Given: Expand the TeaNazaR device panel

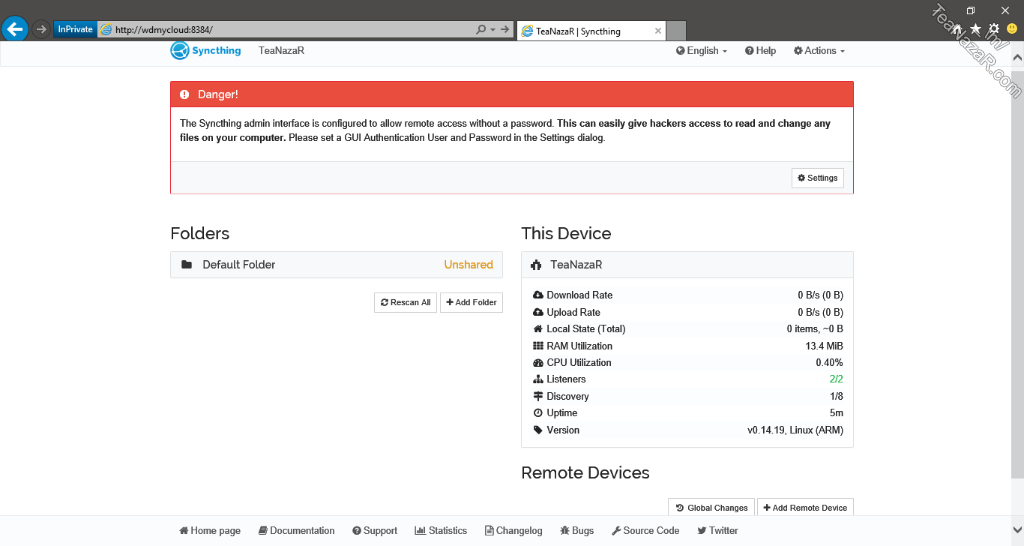Looking at the screenshot, I should pyautogui.click(x=687, y=265).
